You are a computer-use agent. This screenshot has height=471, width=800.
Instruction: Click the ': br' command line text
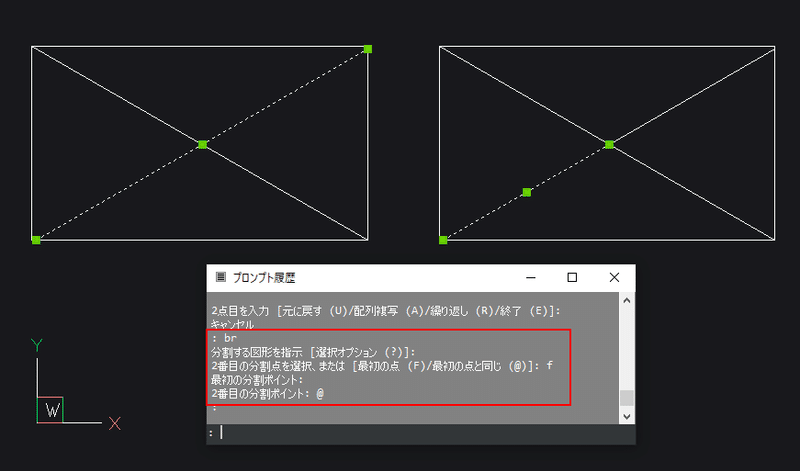click(x=224, y=338)
